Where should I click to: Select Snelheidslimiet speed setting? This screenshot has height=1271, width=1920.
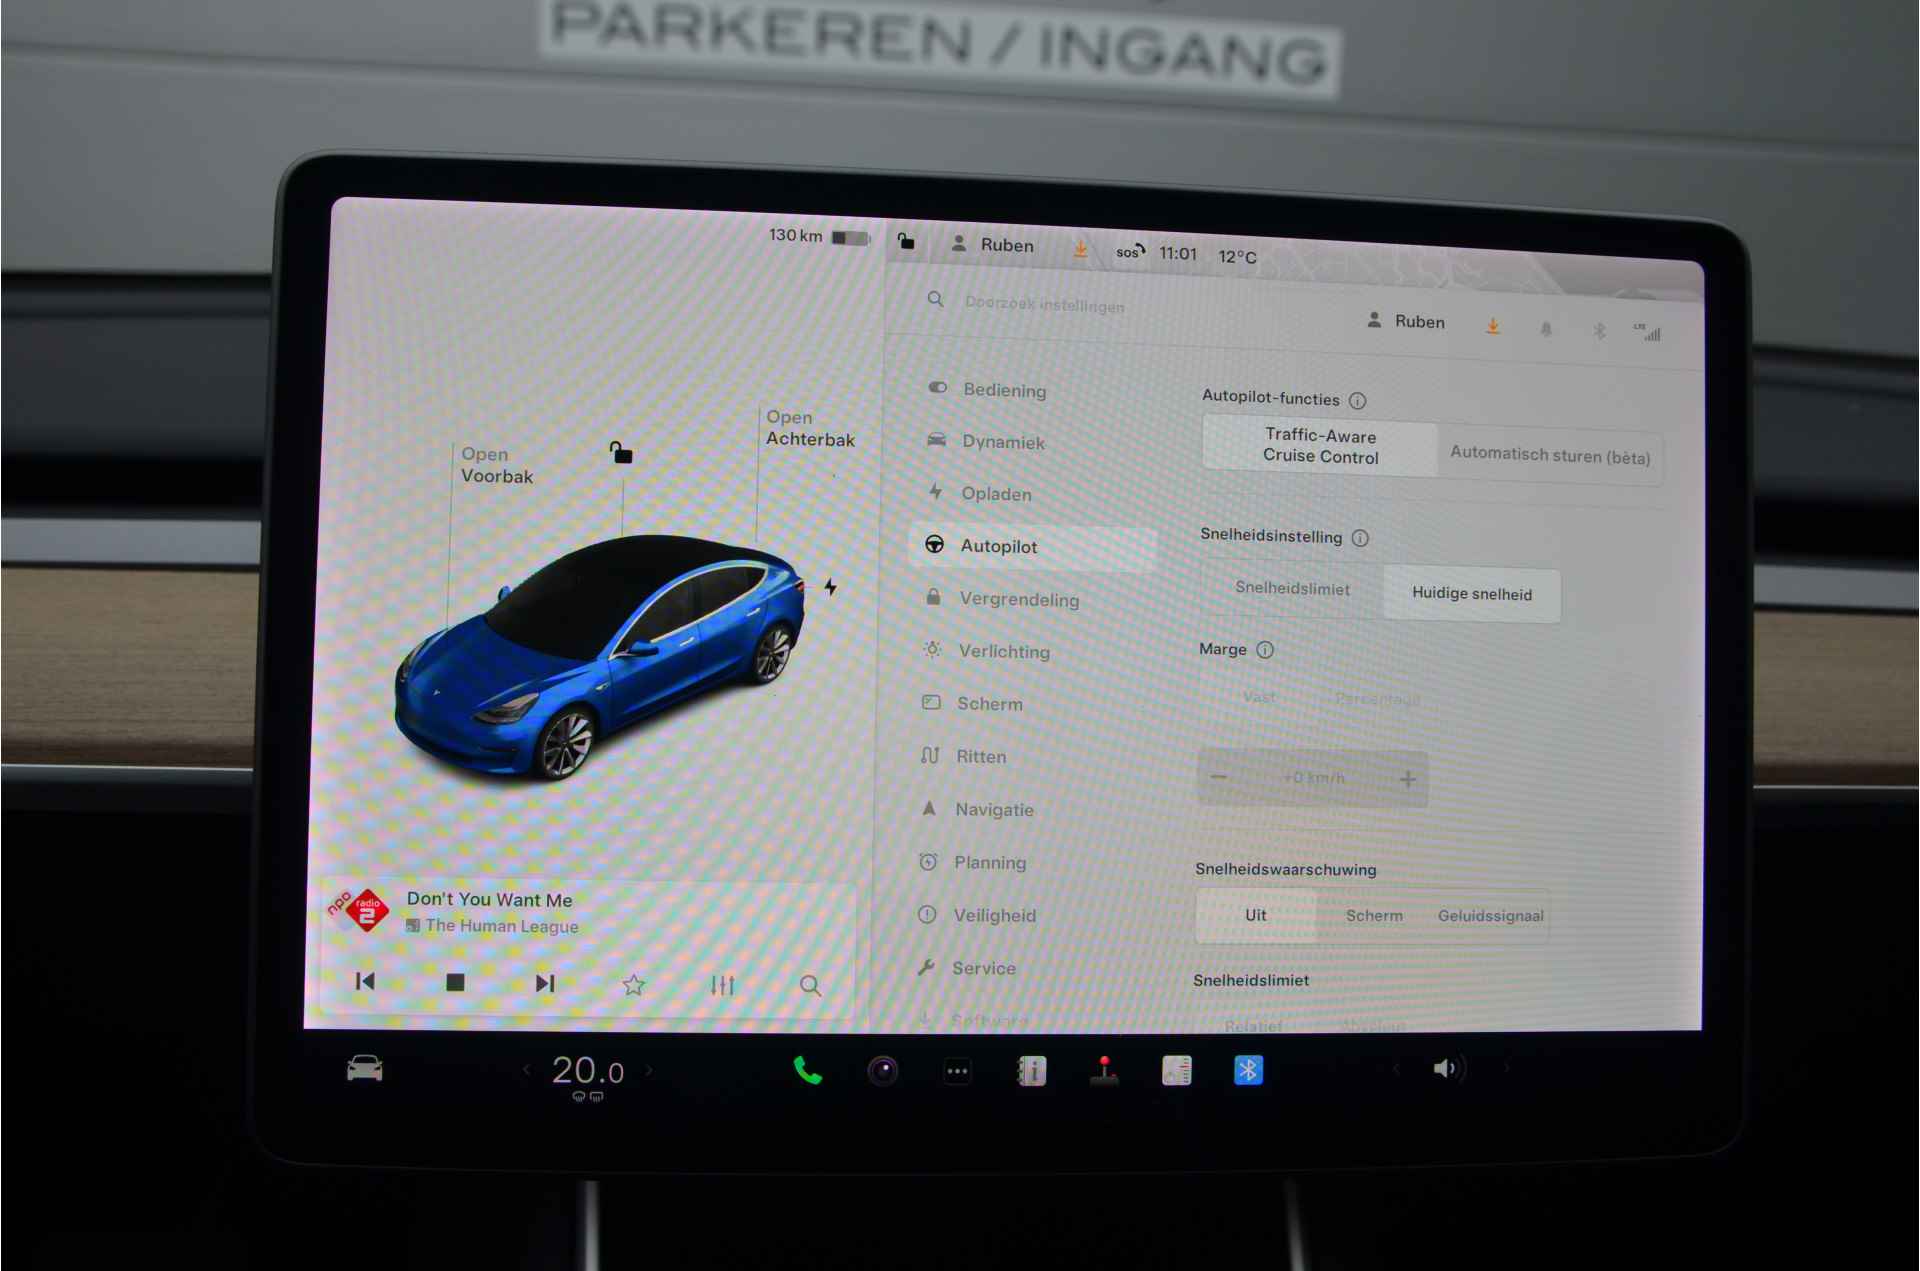pyautogui.click(x=1292, y=588)
